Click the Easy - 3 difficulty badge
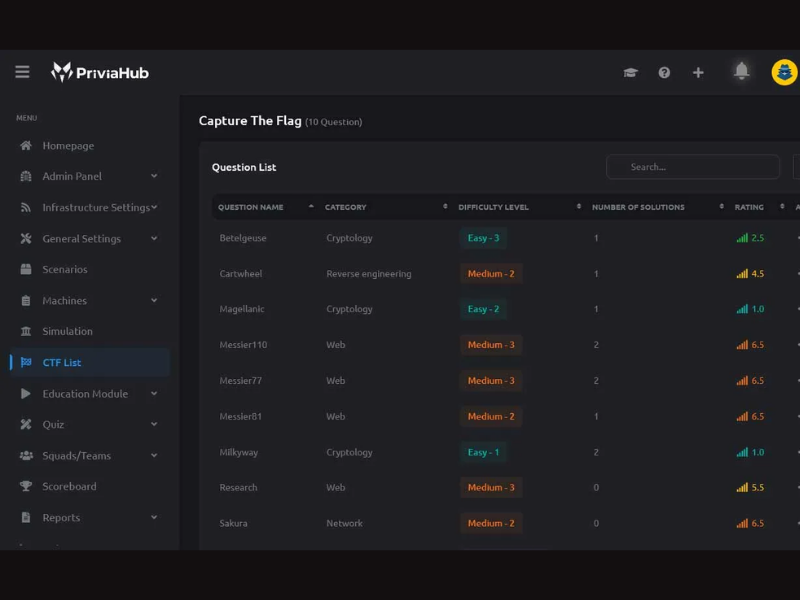This screenshot has width=800, height=600. coord(483,238)
